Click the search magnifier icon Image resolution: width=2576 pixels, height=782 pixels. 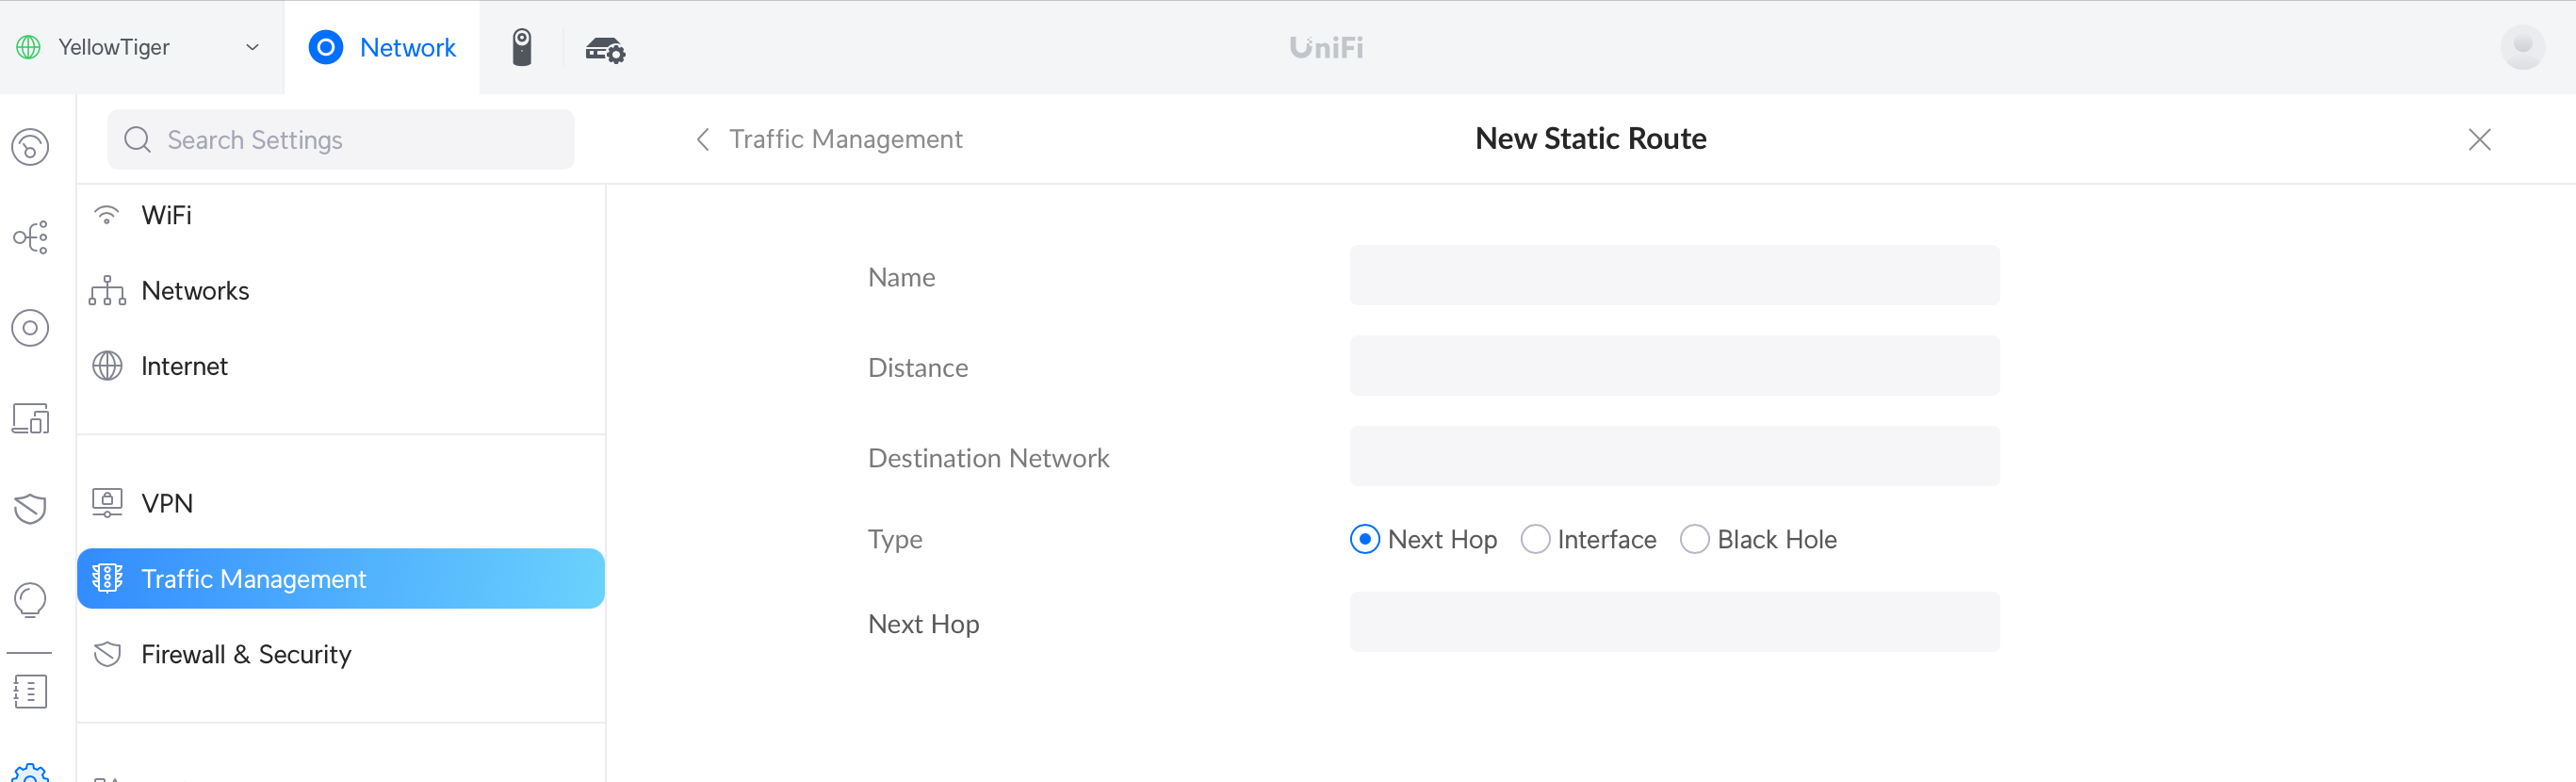(137, 139)
